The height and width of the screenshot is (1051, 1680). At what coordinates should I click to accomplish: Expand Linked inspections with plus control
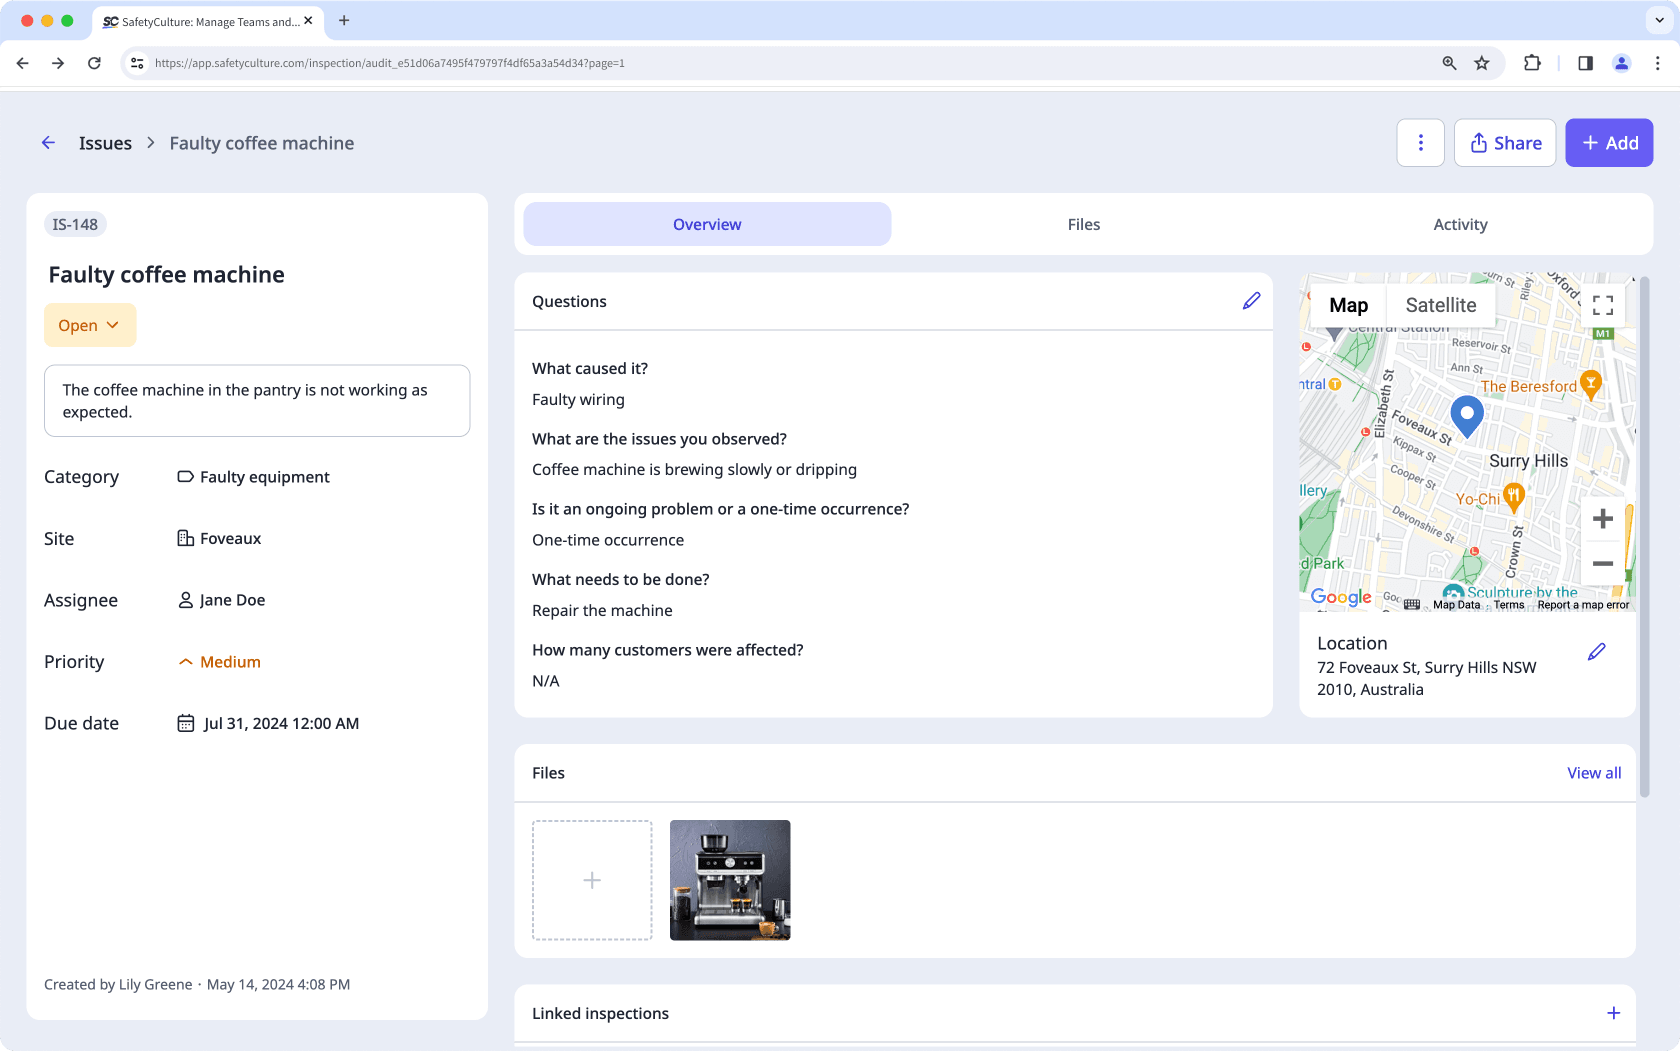pyautogui.click(x=1613, y=1012)
